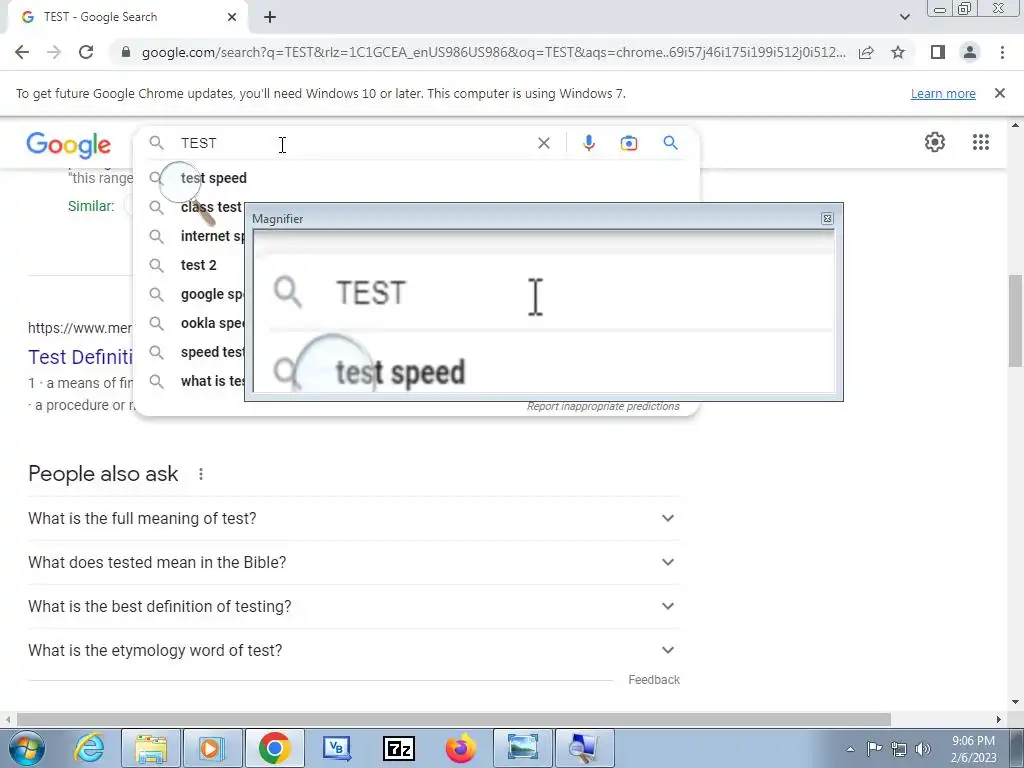Open Windows Media Player from taskbar
The image size is (1024, 768).
click(x=212, y=748)
